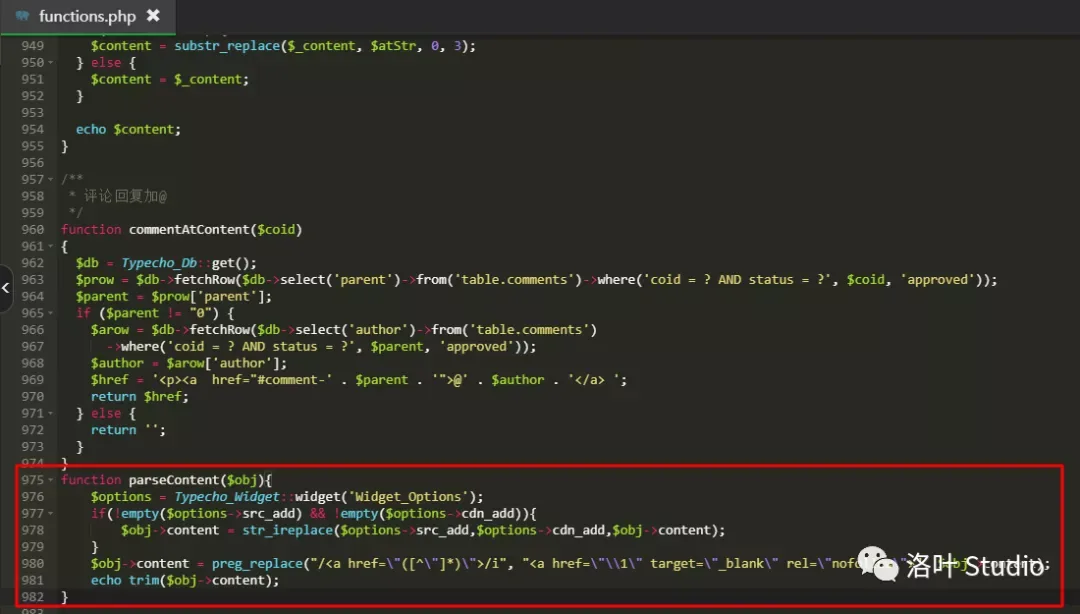
Task: Click 'substr_replace' on line 949
Action: point(227,46)
